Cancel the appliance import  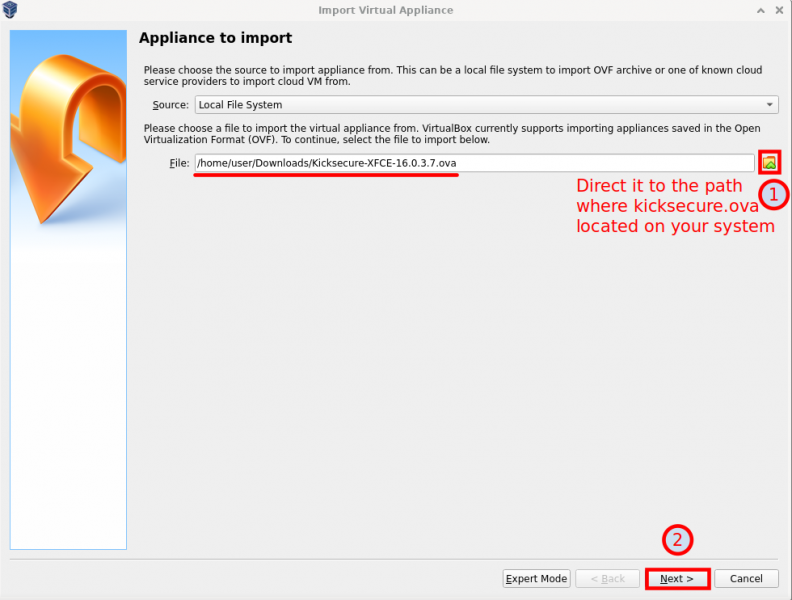click(746, 579)
